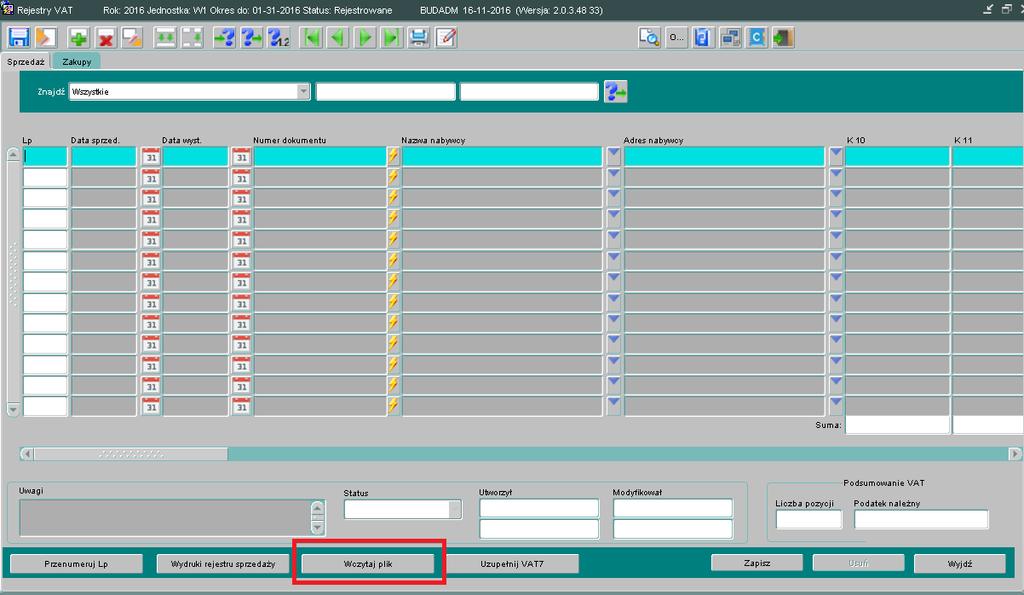Click the count query icon with question mark and 1.2

pos(278,37)
